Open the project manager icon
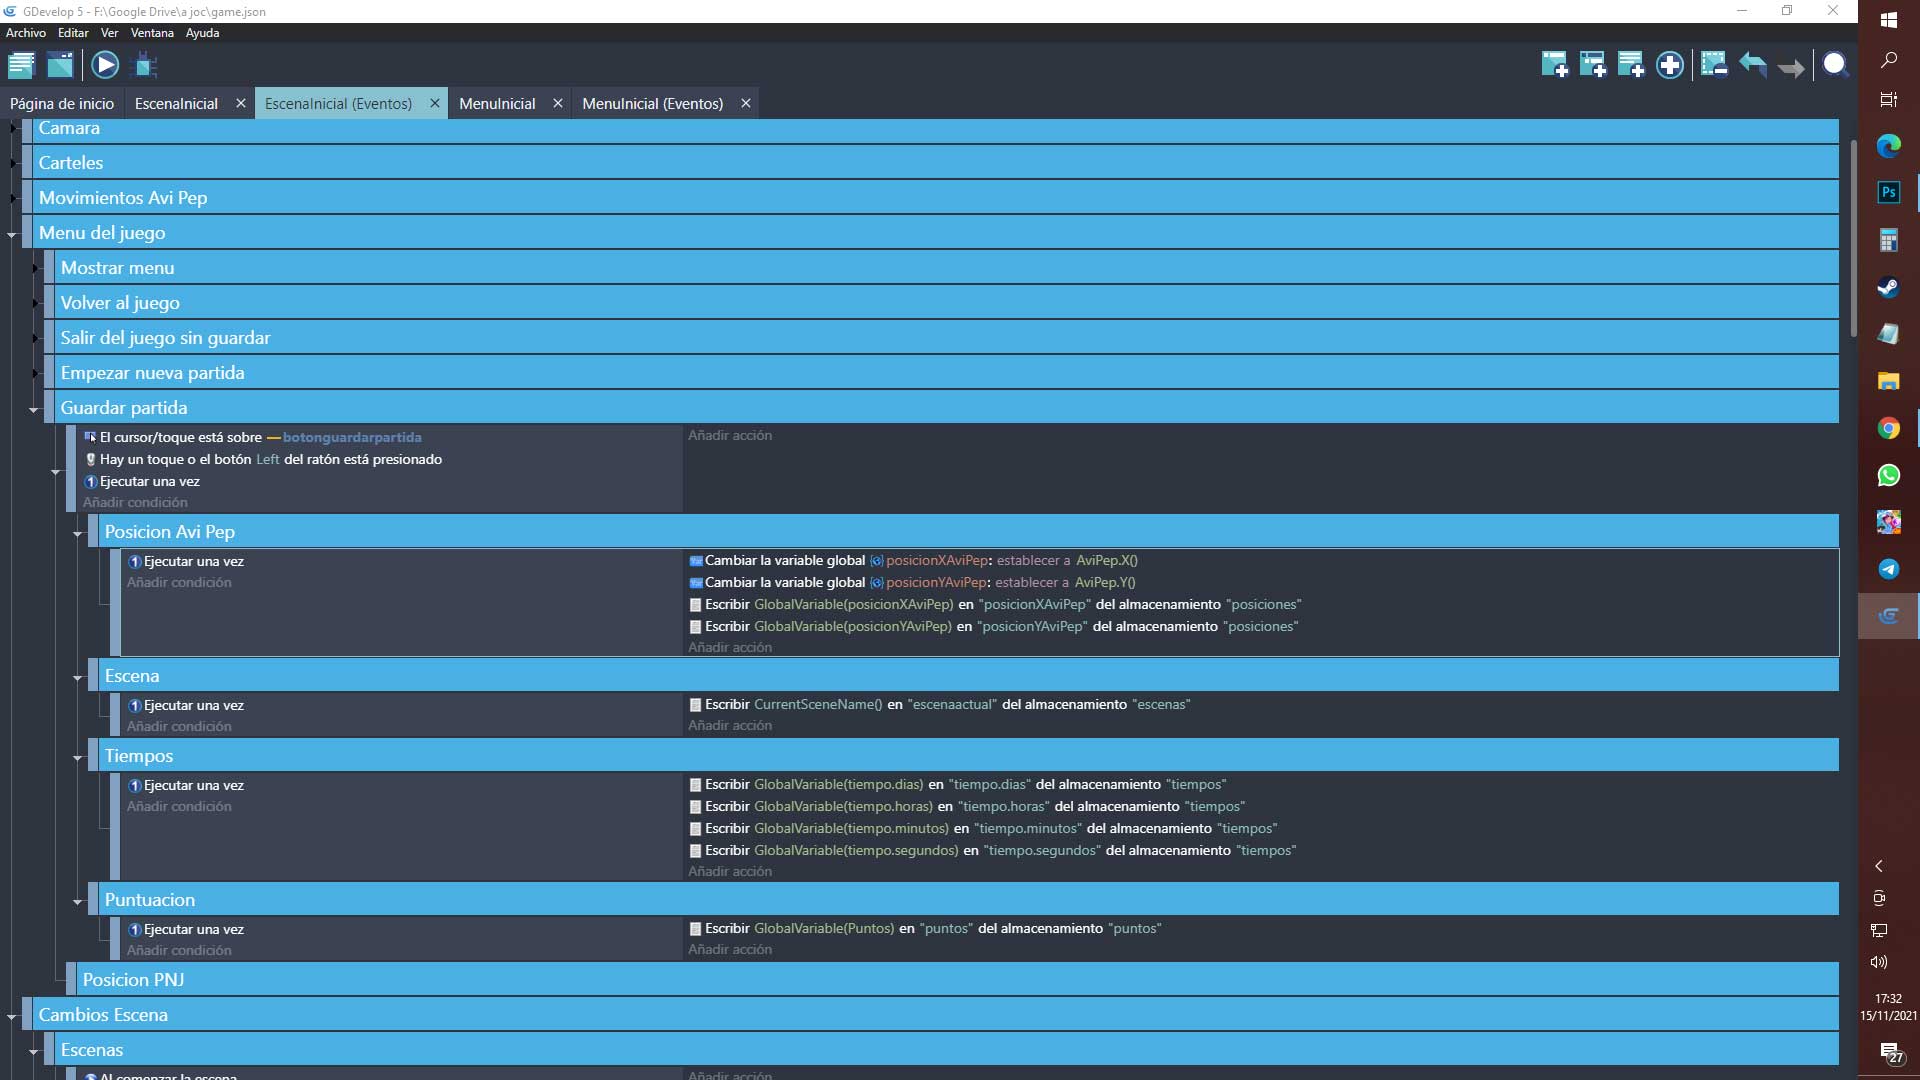This screenshot has width=1920, height=1080. (21, 65)
